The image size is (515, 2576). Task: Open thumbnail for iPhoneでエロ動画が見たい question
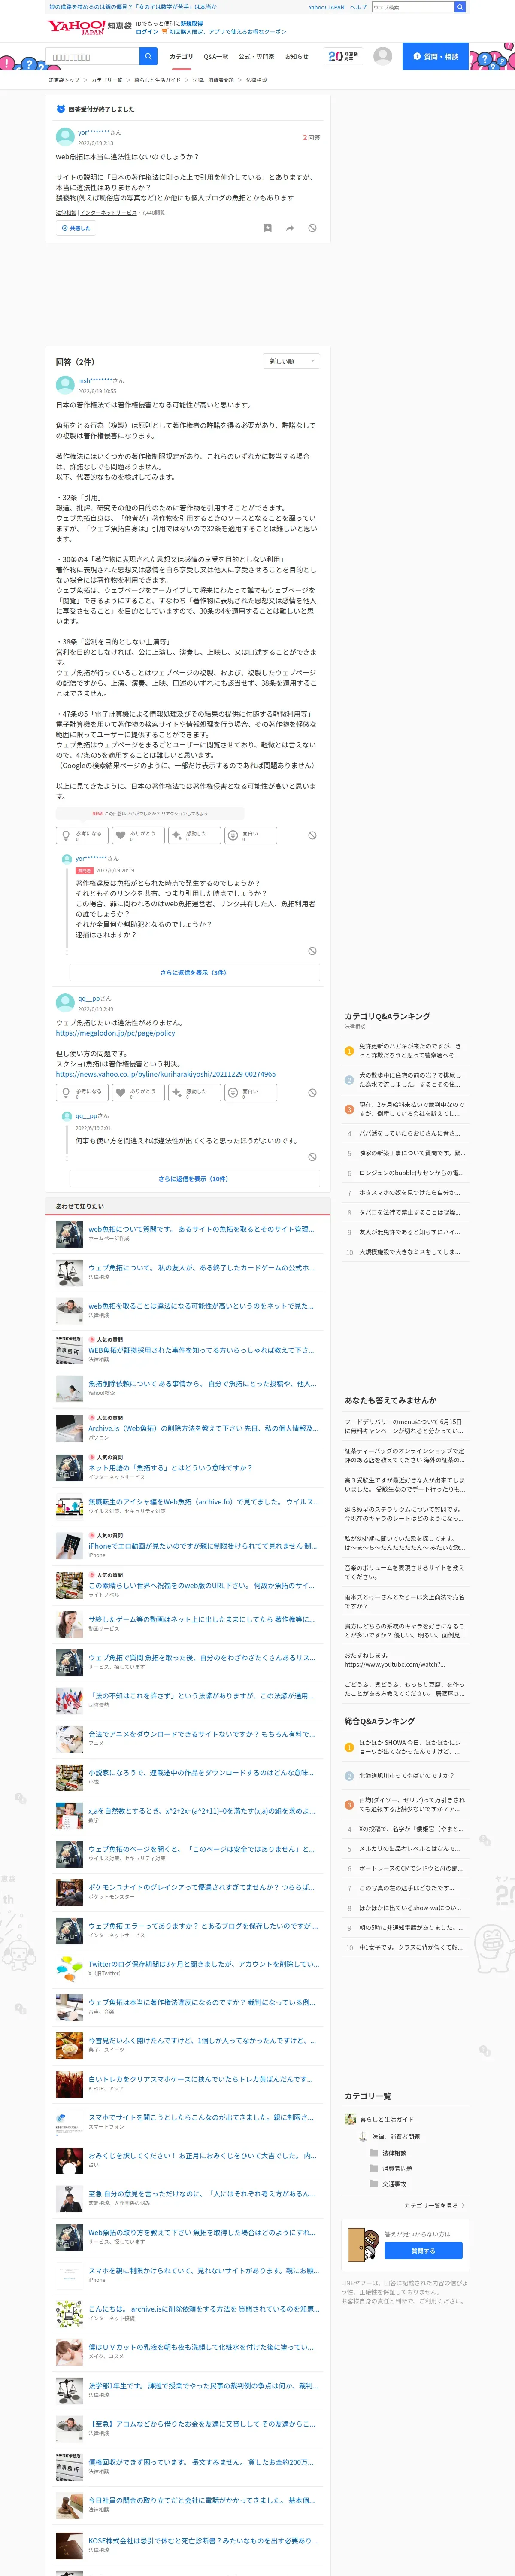(69, 1545)
